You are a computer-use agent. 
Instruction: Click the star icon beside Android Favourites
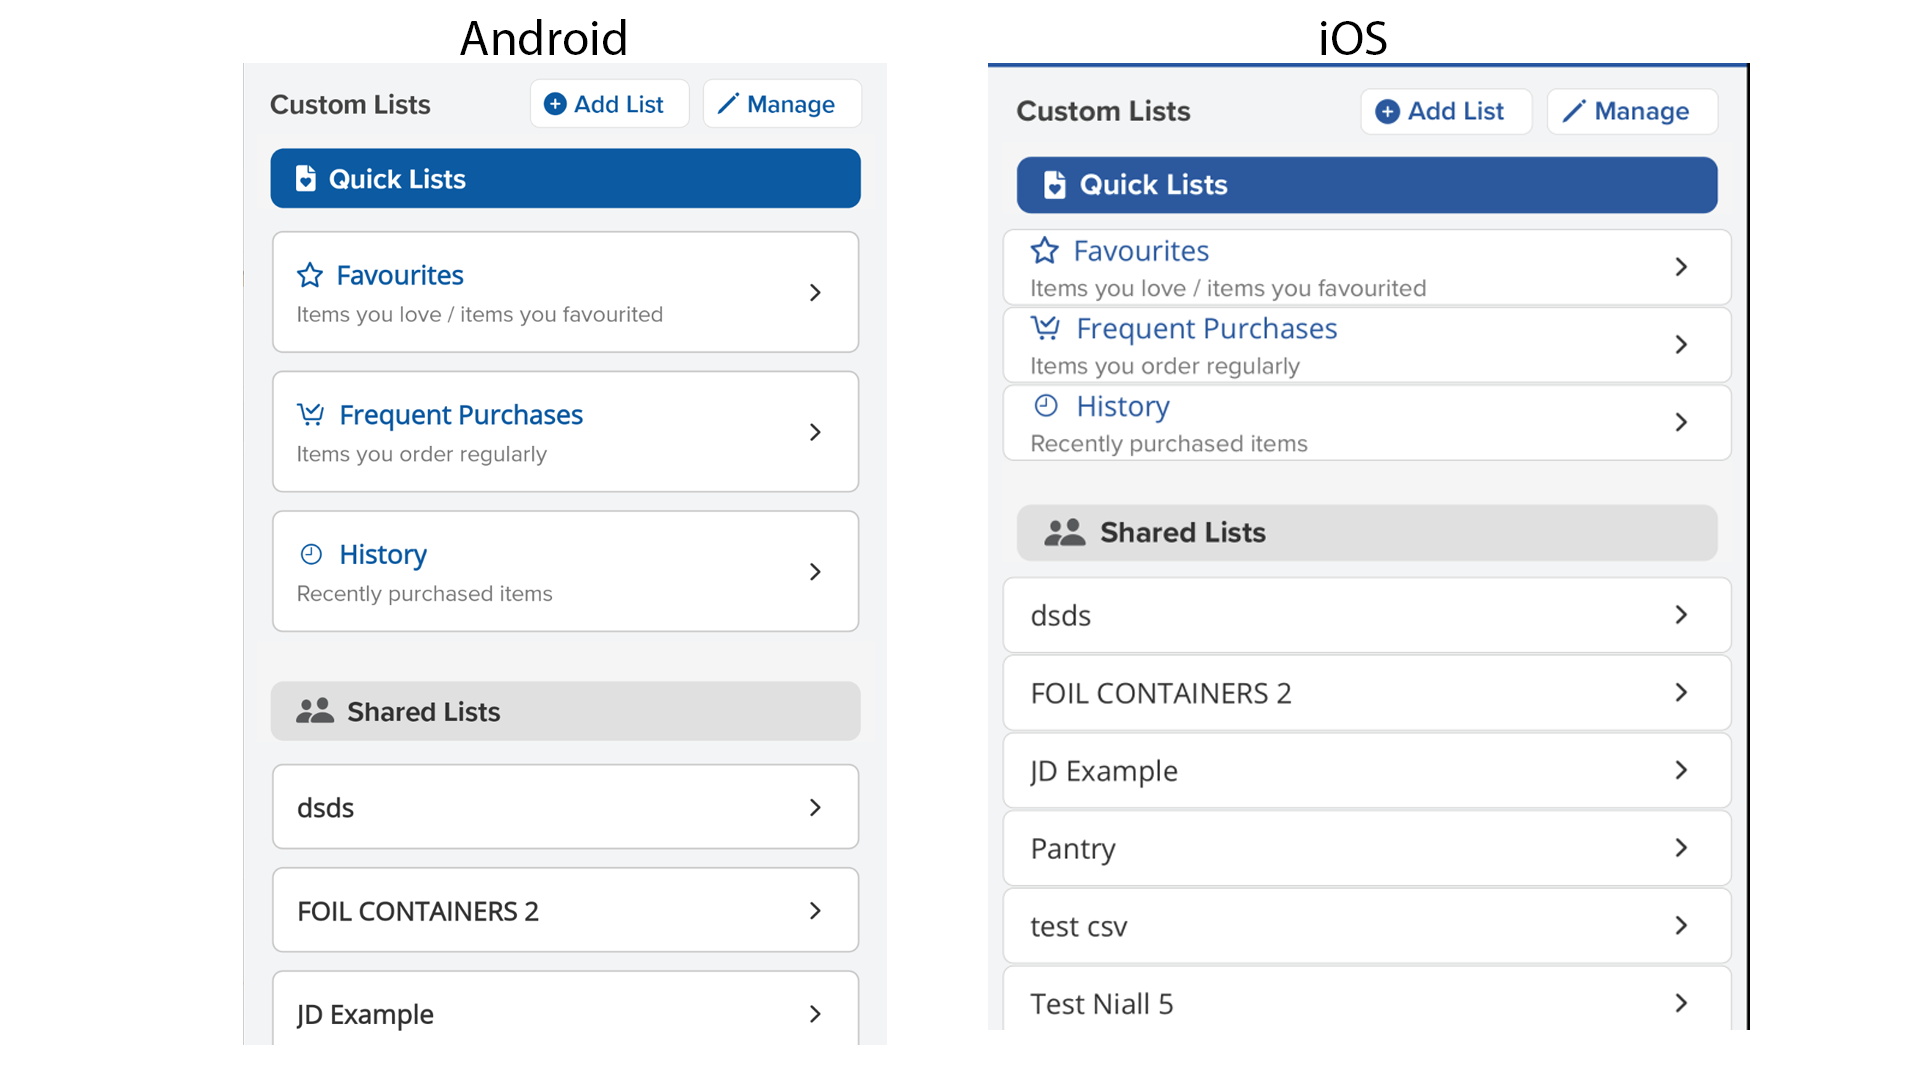310,275
